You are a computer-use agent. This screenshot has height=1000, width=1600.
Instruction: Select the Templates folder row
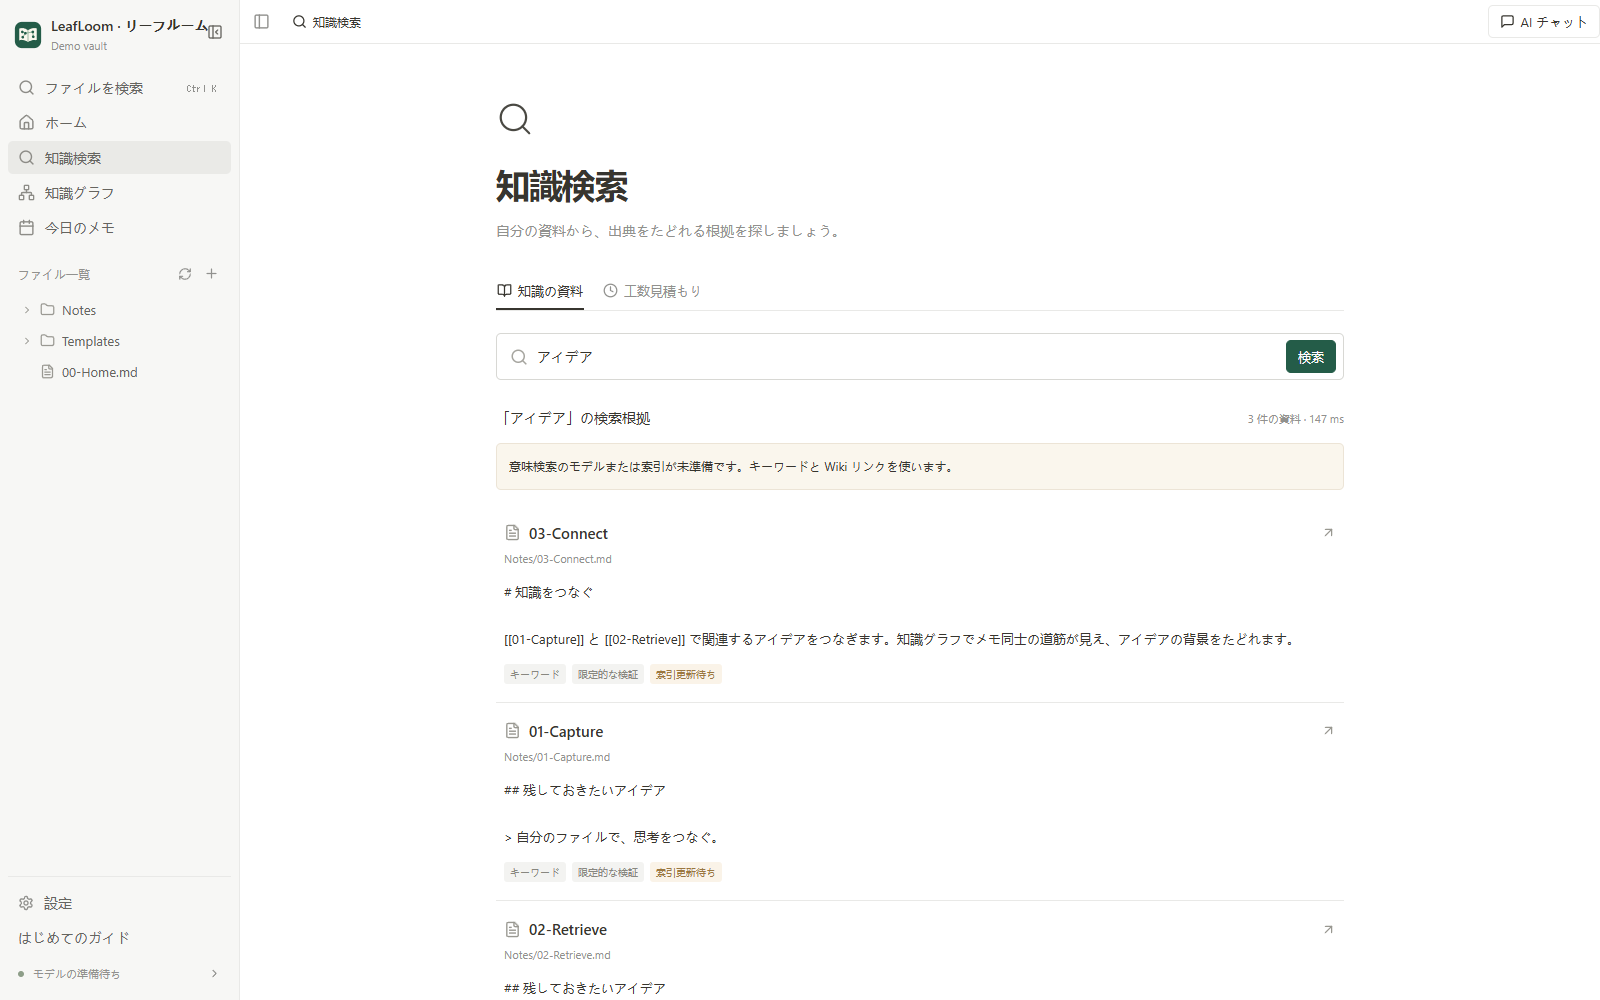(x=119, y=341)
